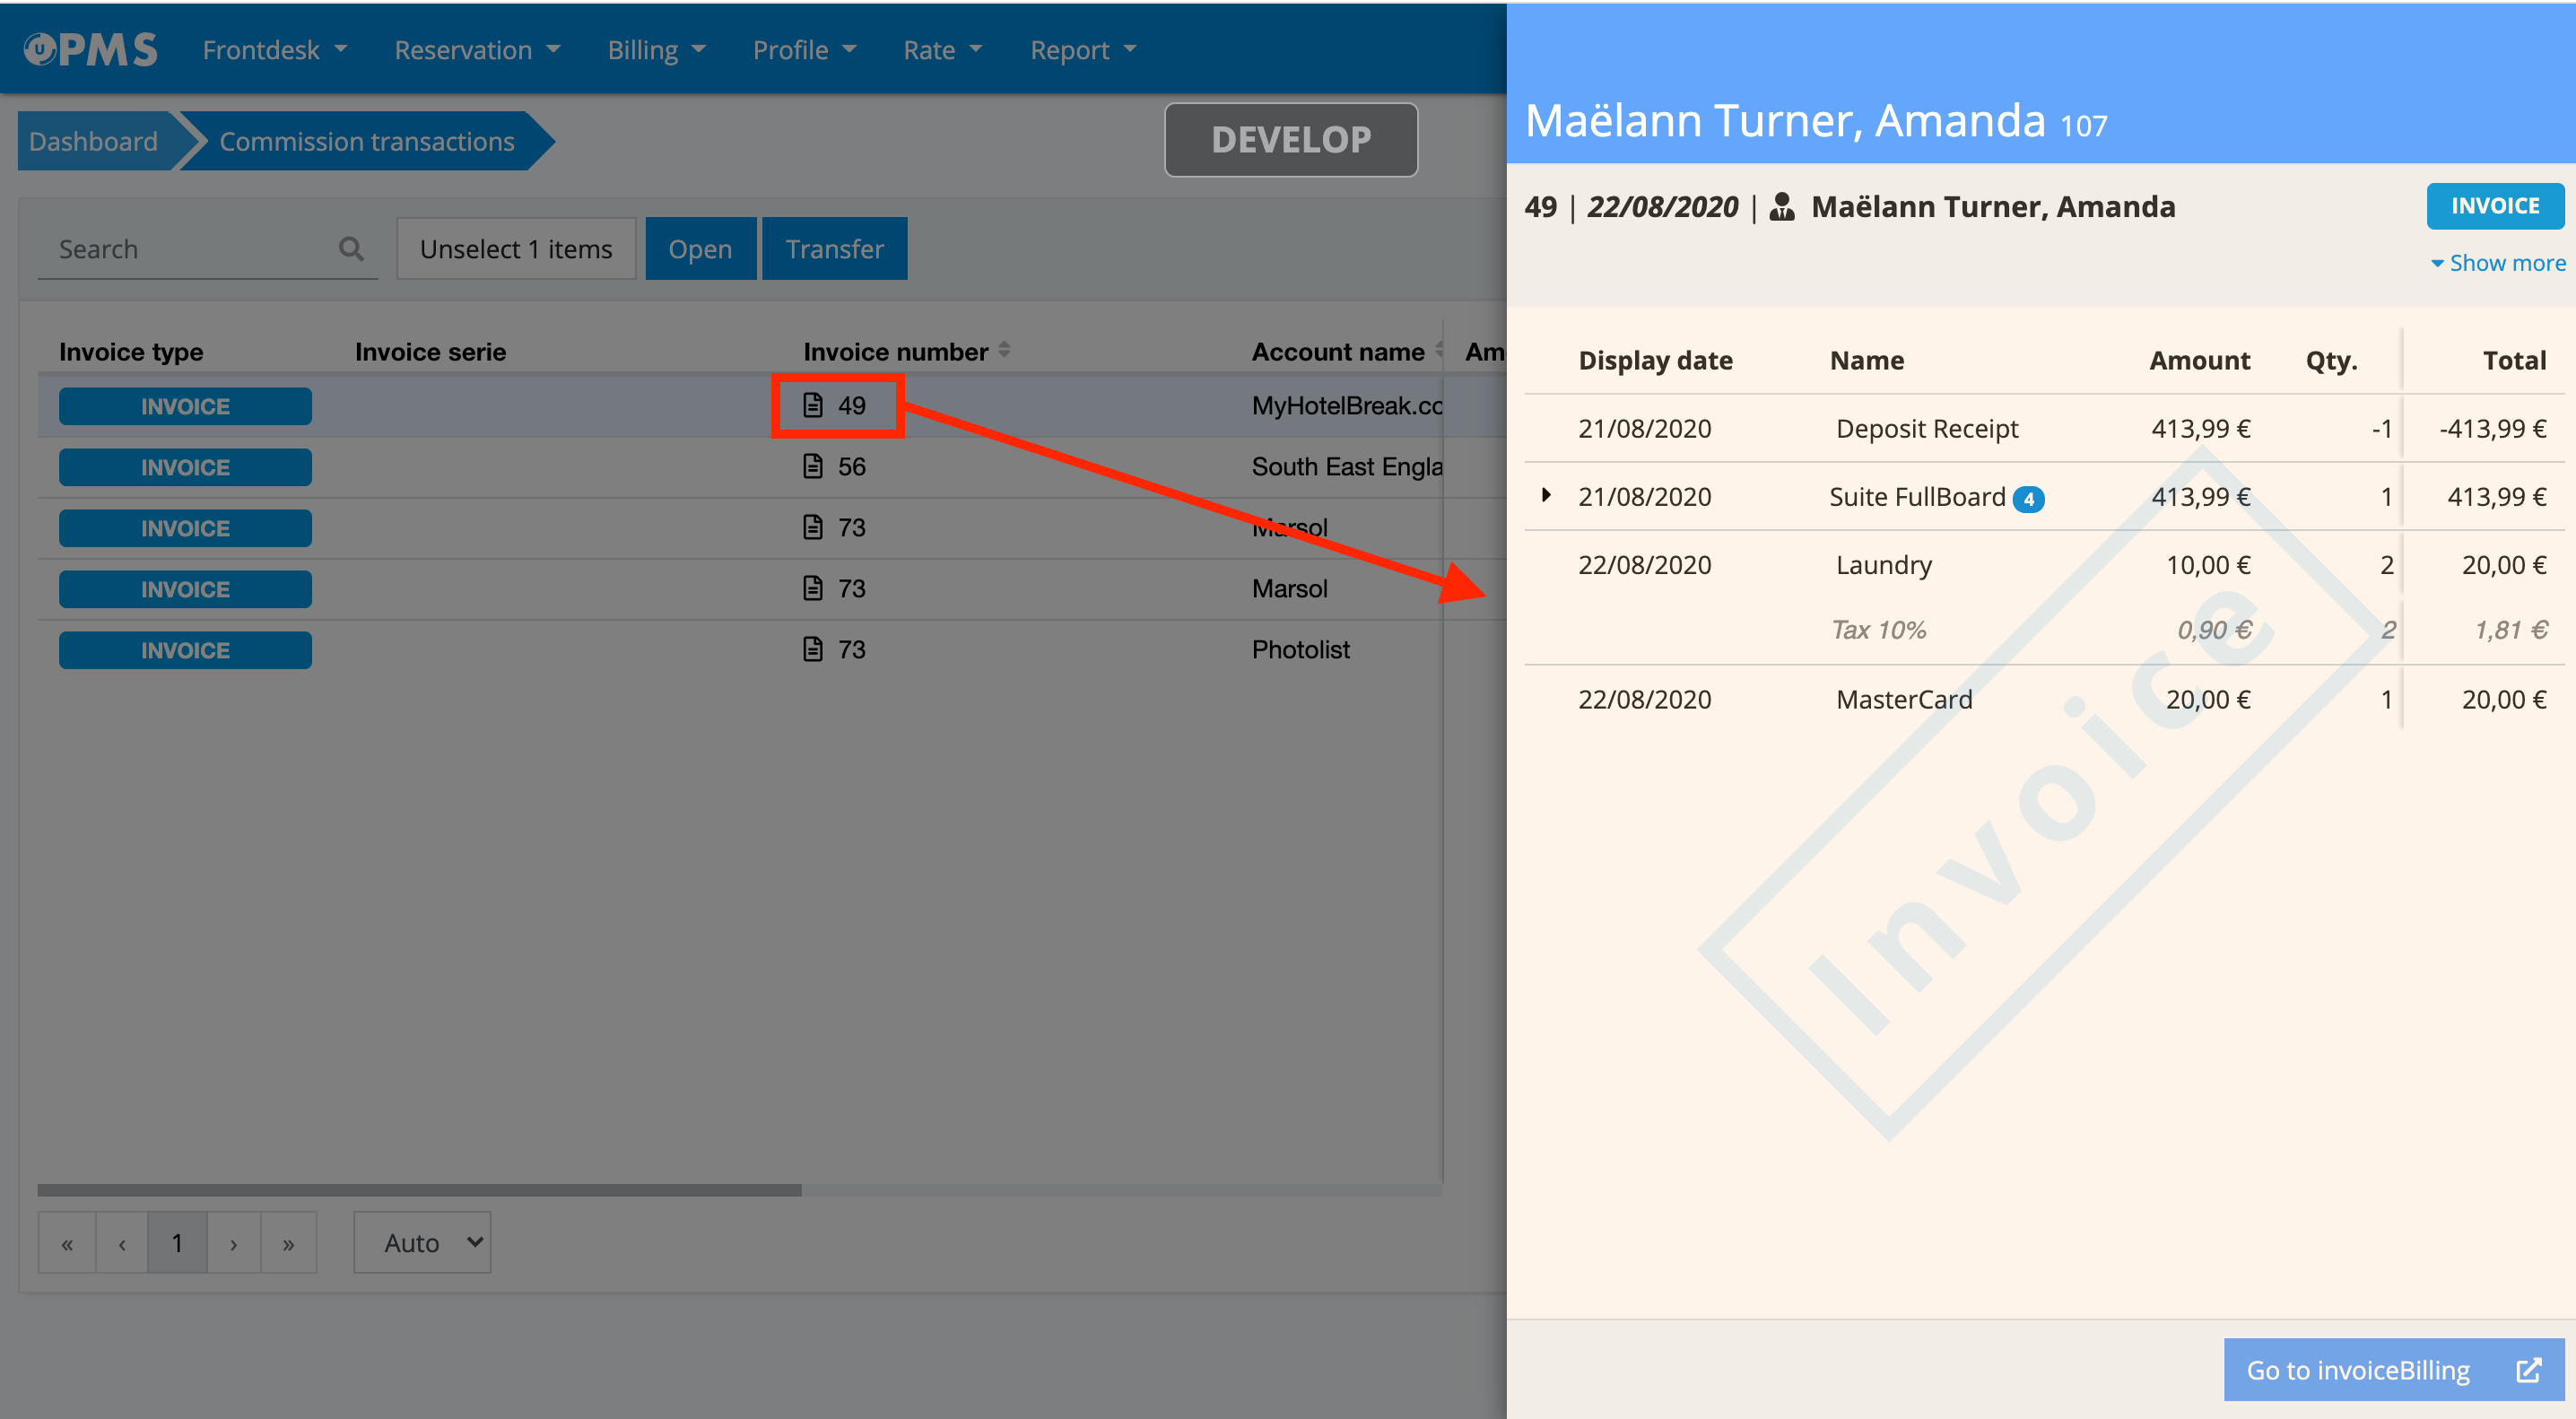Click Unselect 1 items button
The image size is (2576, 1419).
pos(516,248)
